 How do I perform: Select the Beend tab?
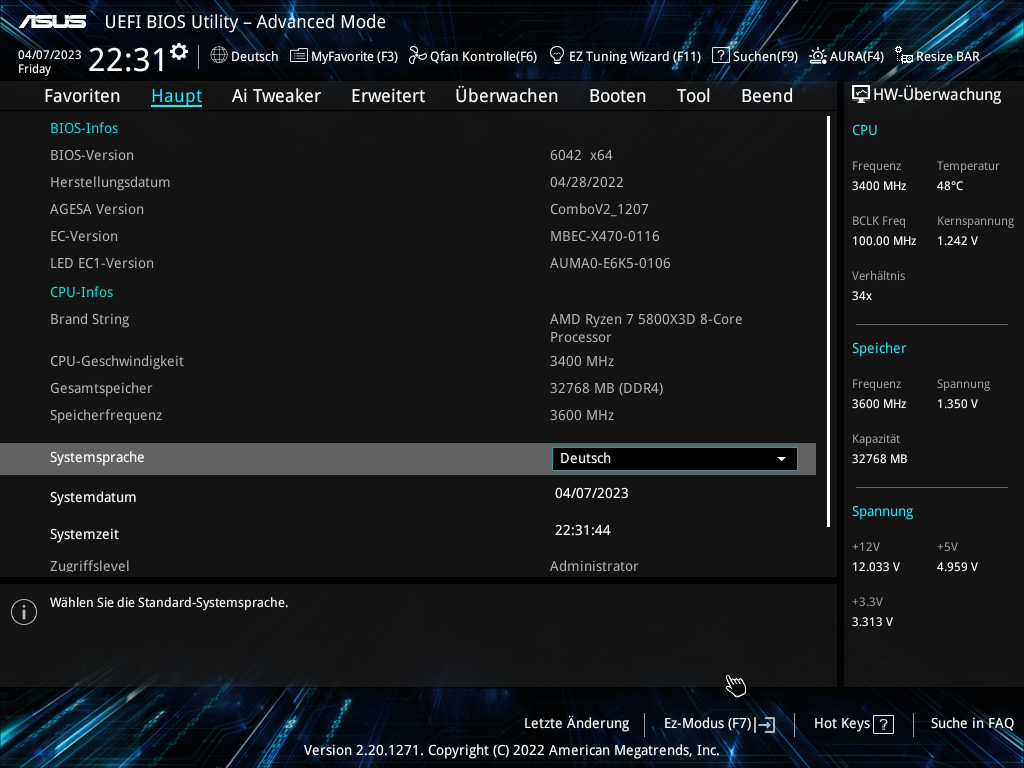coord(767,96)
